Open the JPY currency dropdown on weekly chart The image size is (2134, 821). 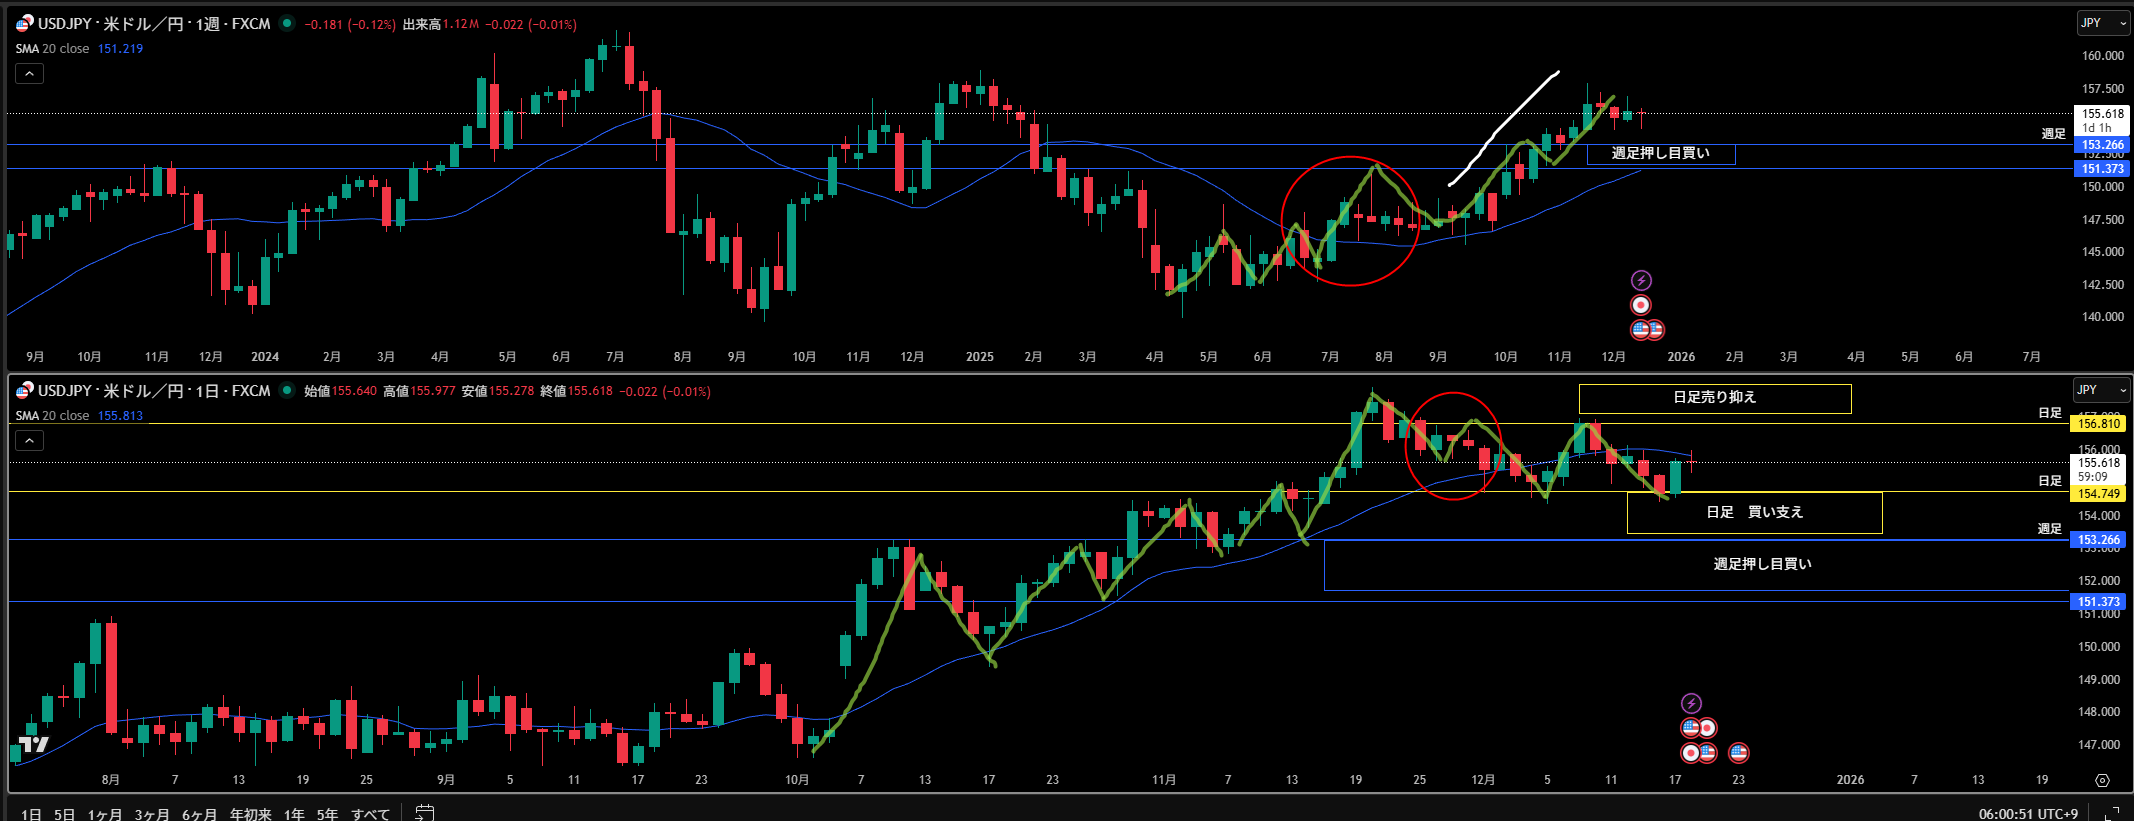(x=2101, y=23)
